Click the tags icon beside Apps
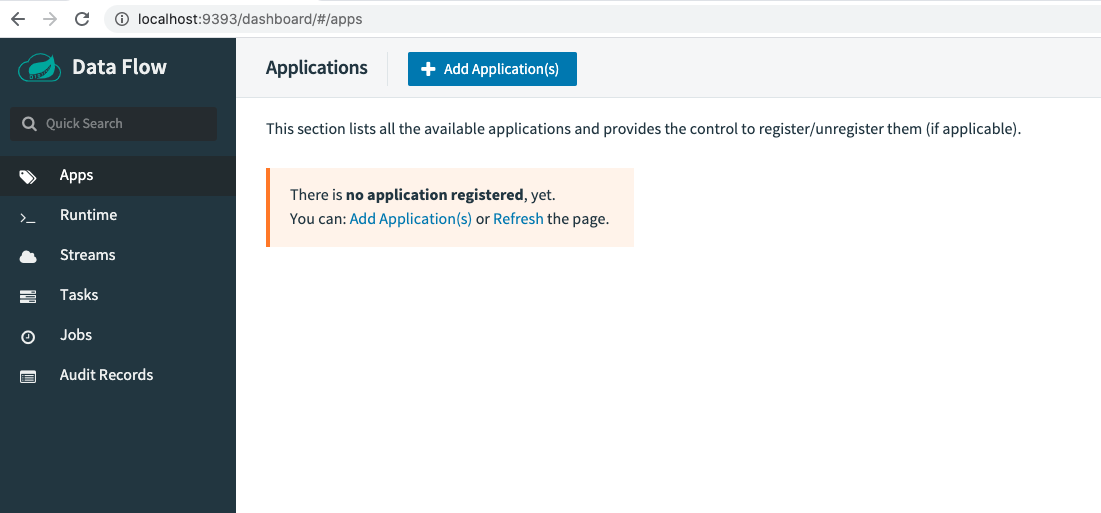Image resolution: width=1101 pixels, height=513 pixels. point(28,176)
